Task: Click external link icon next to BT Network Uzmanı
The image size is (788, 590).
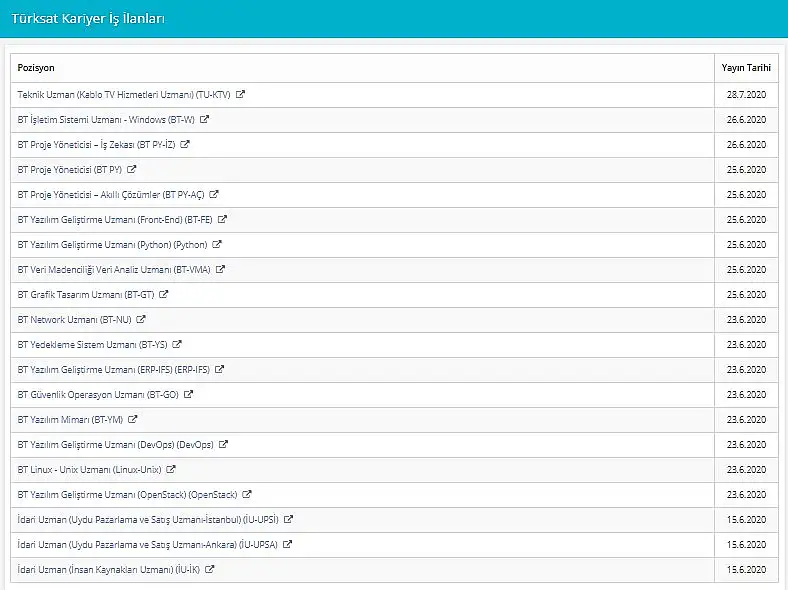Action: (141, 319)
